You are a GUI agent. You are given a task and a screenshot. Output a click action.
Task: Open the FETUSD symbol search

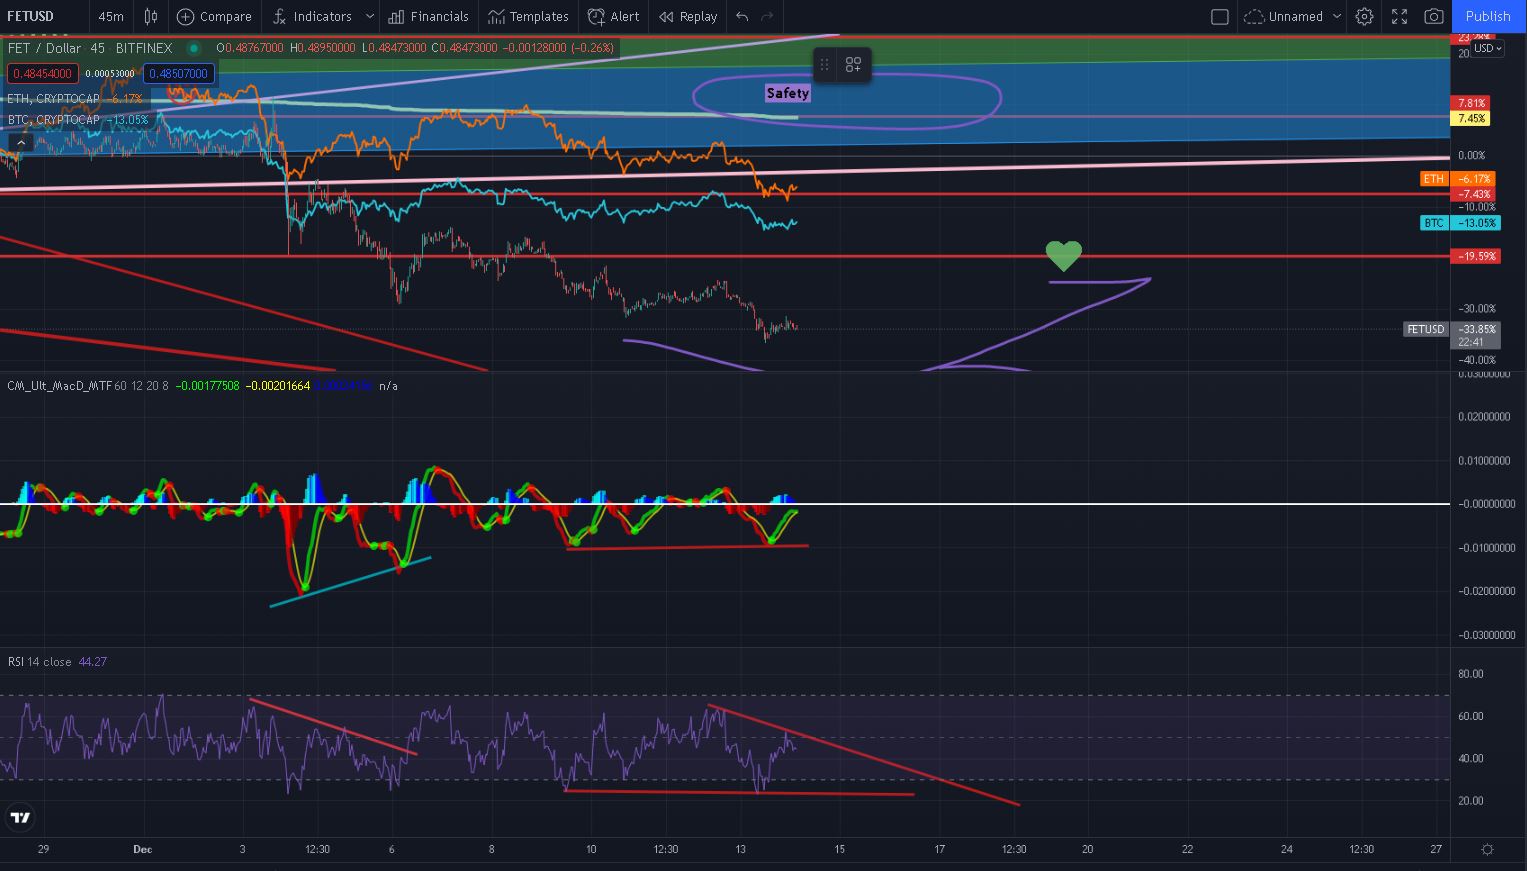(x=31, y=16)
